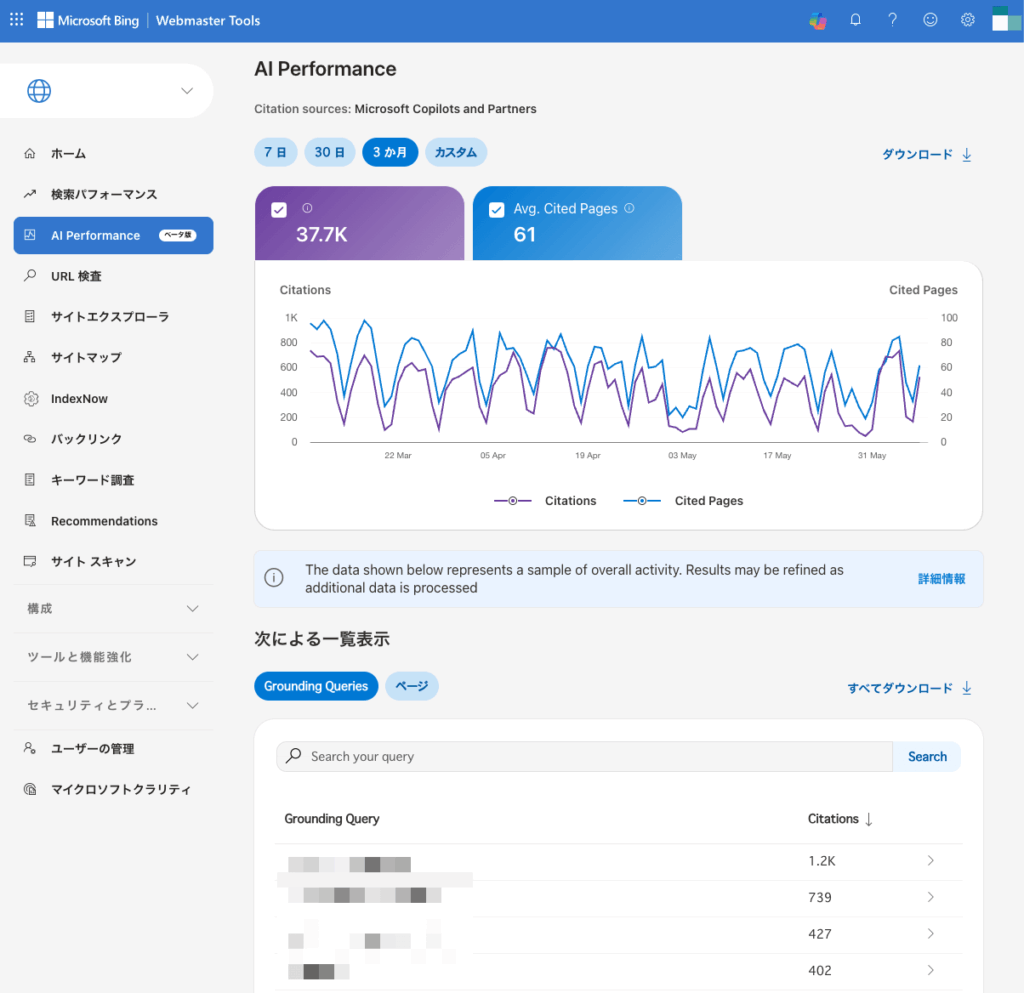Click the Grounding Query column header
Image resolution: width=1024 pixels, height=993 pixels.
tap(332, 819)
